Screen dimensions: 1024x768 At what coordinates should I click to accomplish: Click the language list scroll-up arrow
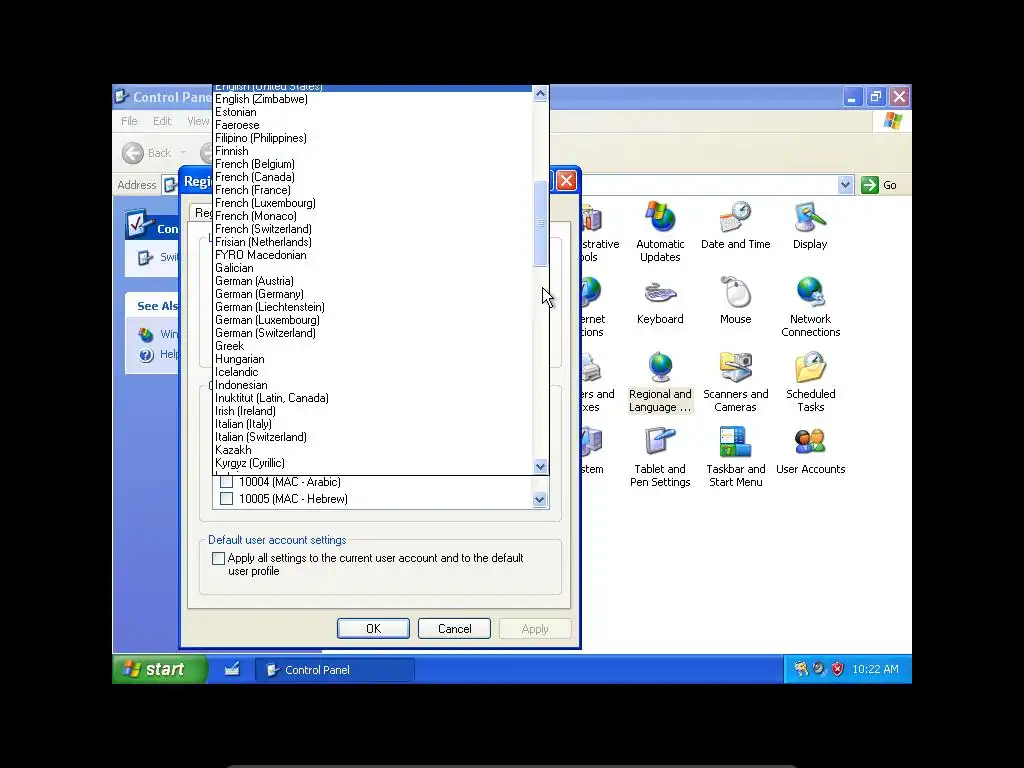pos(540,93)
